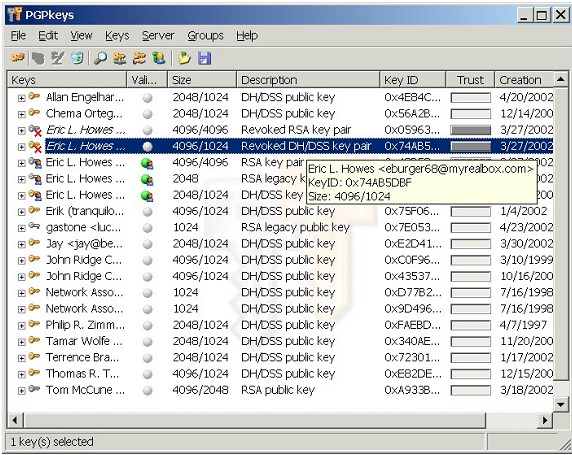Sort by the Trust column header
572x455 pixels.
470,80
